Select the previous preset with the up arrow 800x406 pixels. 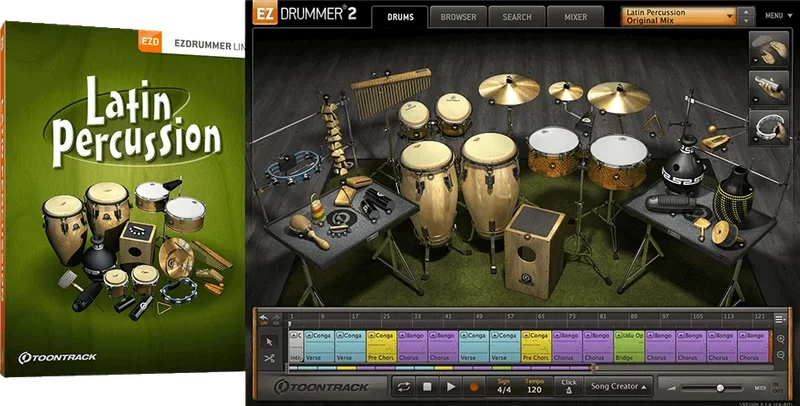[x=747, y=12]
